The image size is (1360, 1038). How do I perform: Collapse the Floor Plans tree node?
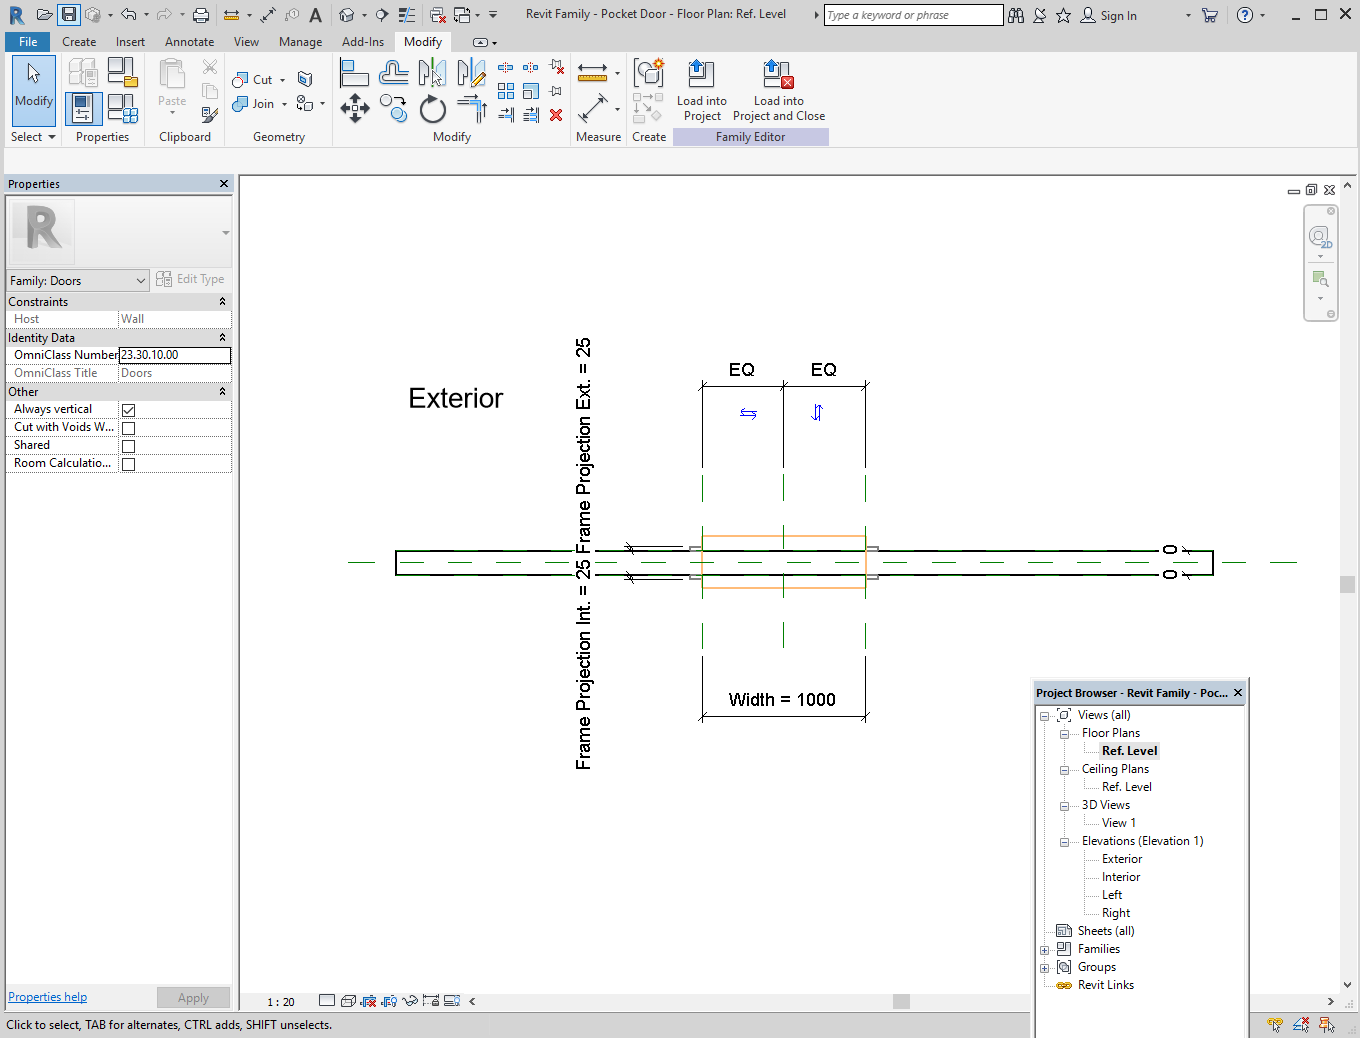[x=1064, y=734]
